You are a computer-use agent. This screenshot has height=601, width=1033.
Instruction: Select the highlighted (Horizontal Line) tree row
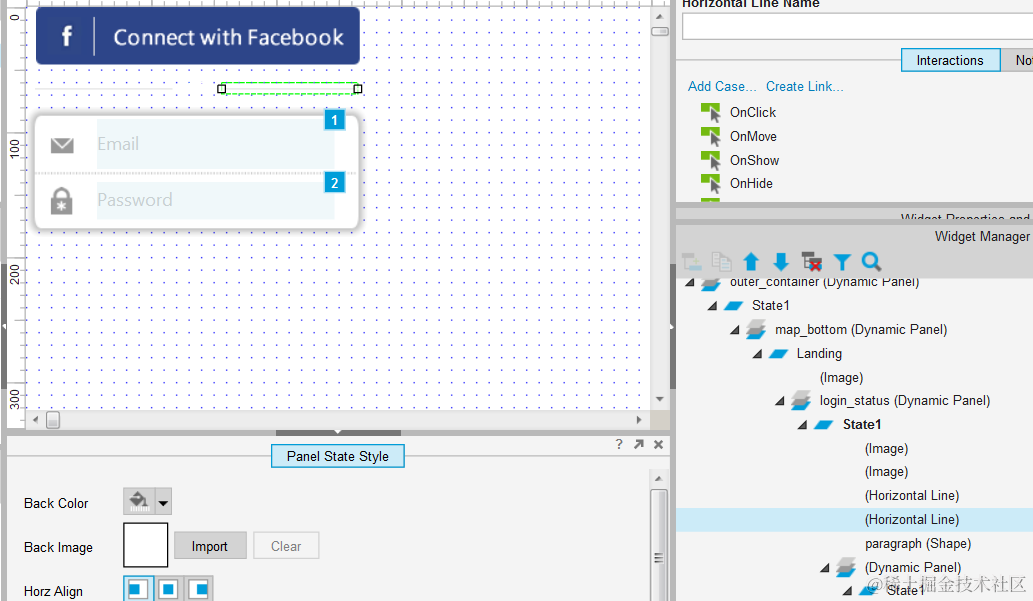854,519
